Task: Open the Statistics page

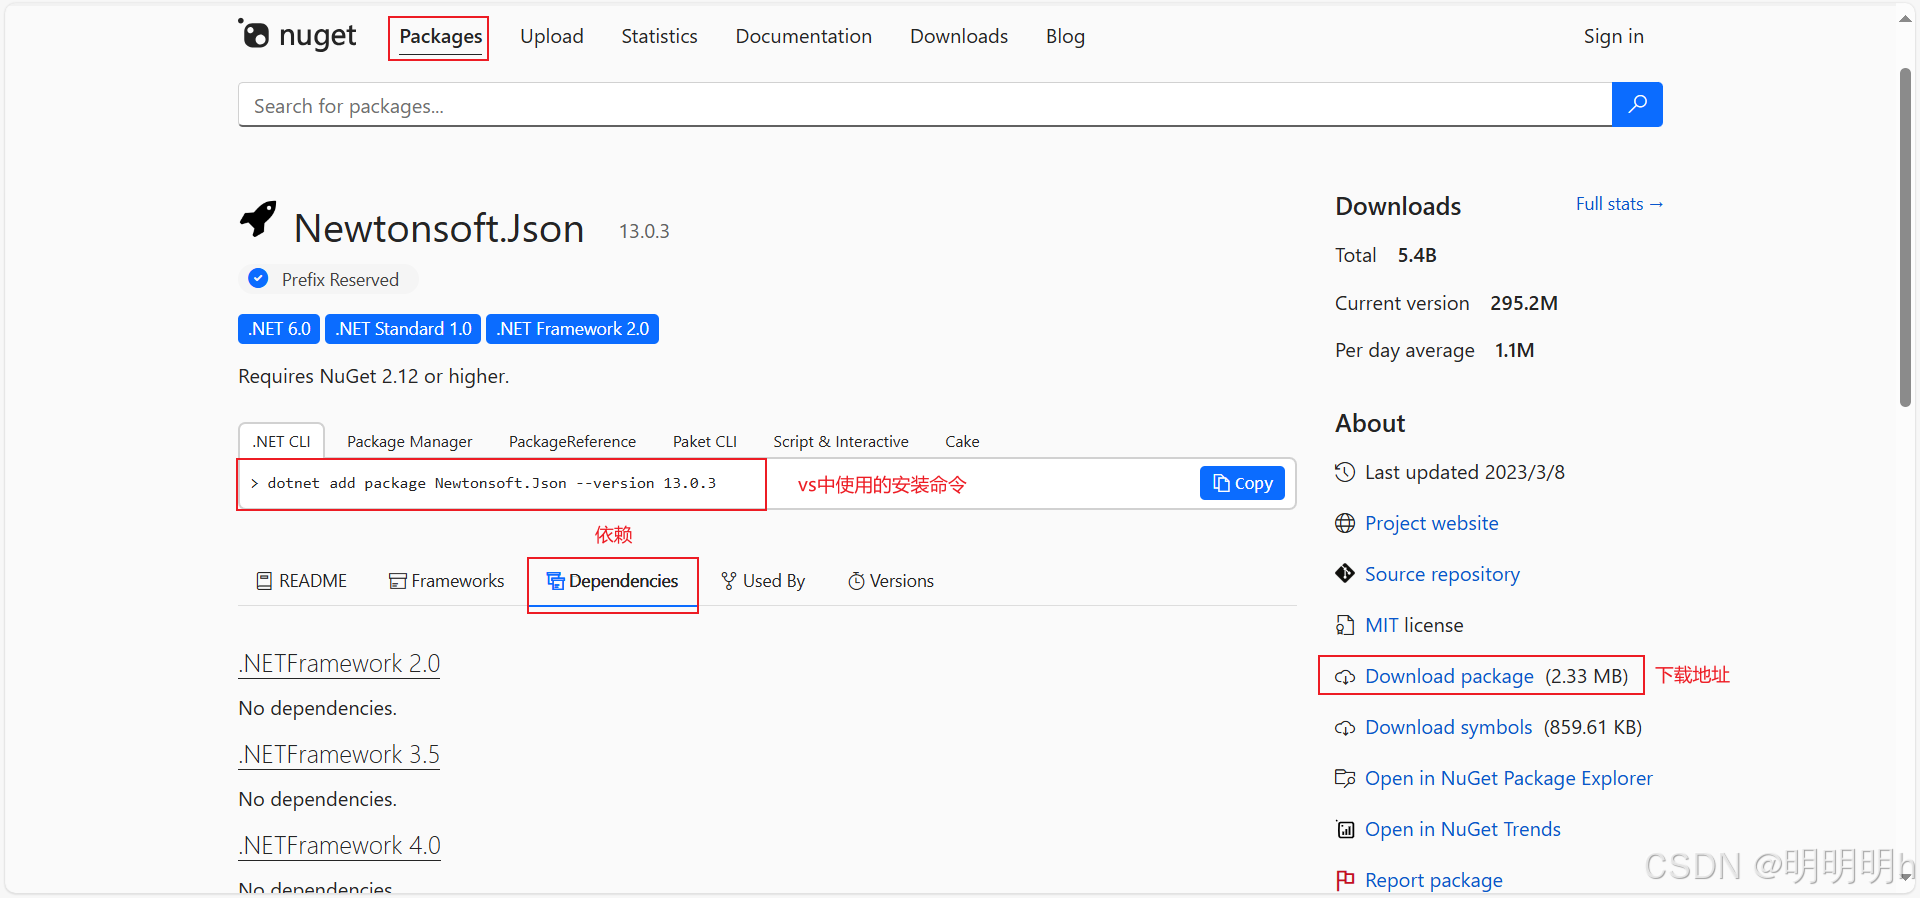Action: [x=659, y=36]
